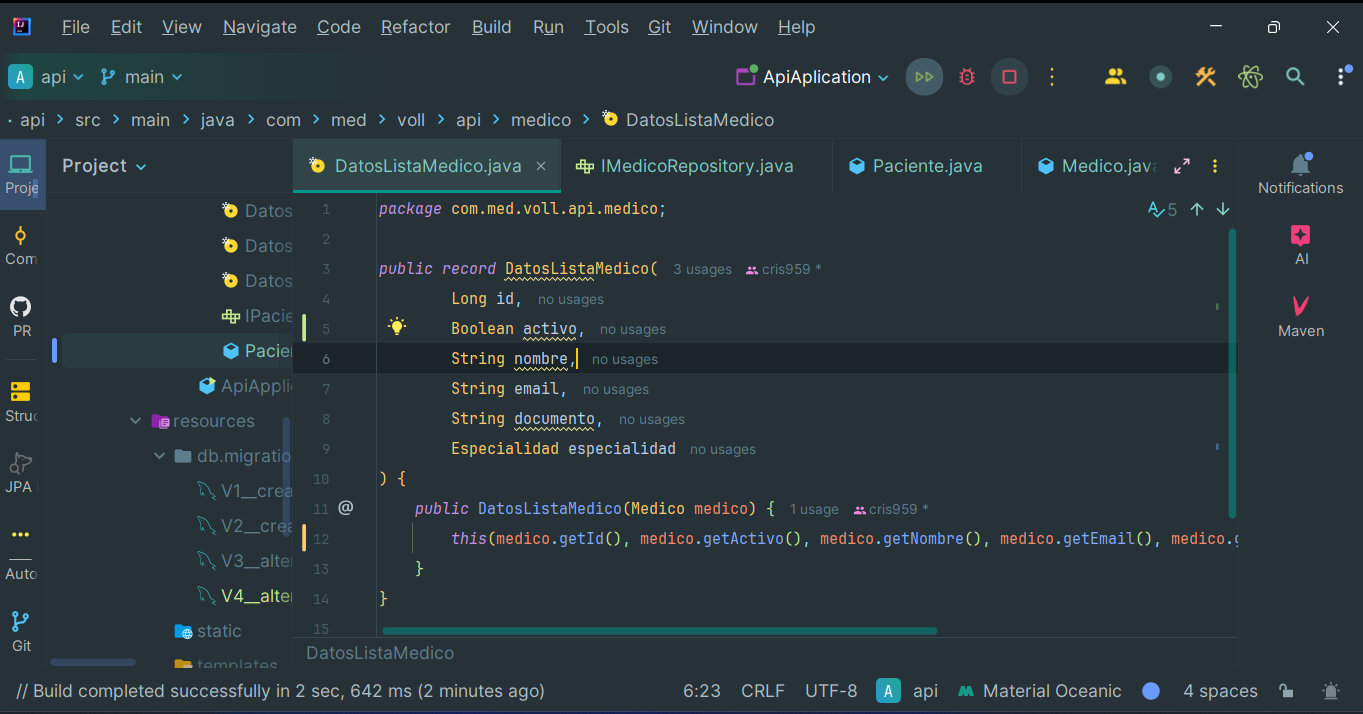Open the JPA tool window
The image size is (1363, 714).
[21, 473]
